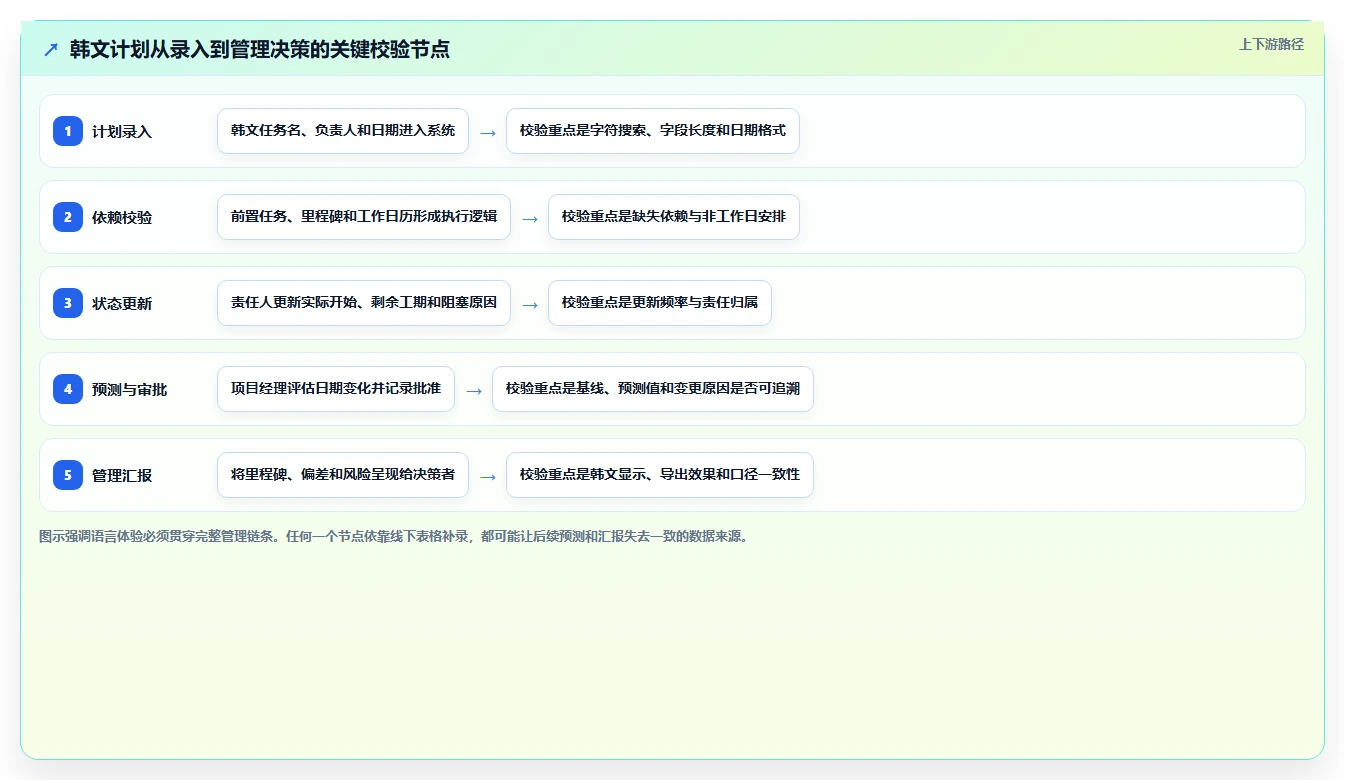Click the 上下游路径 label

1271,44
